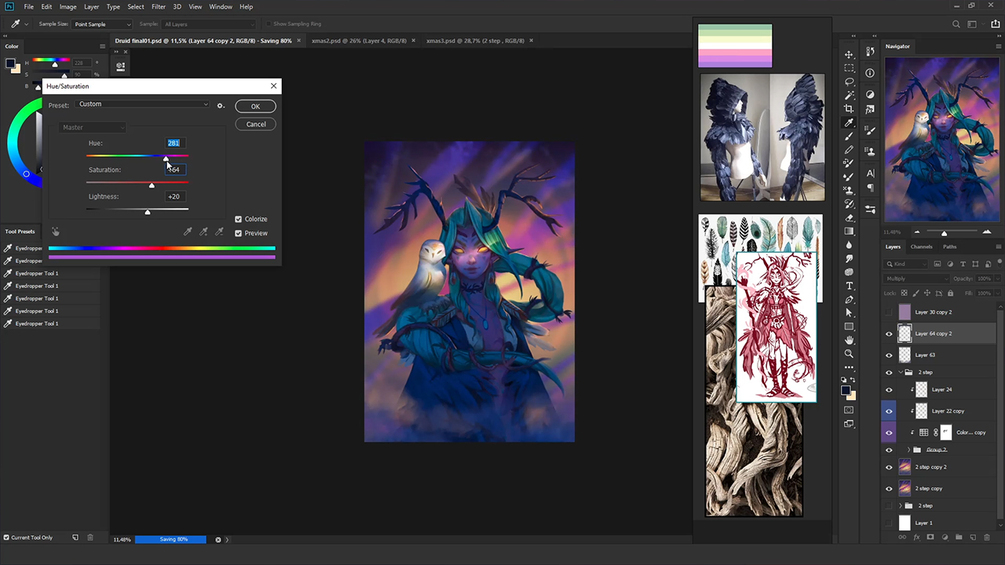This screenshot has height=565, width=1005.
Task: Expand the hidden 2 step group
Action: [x=901, y=505]
